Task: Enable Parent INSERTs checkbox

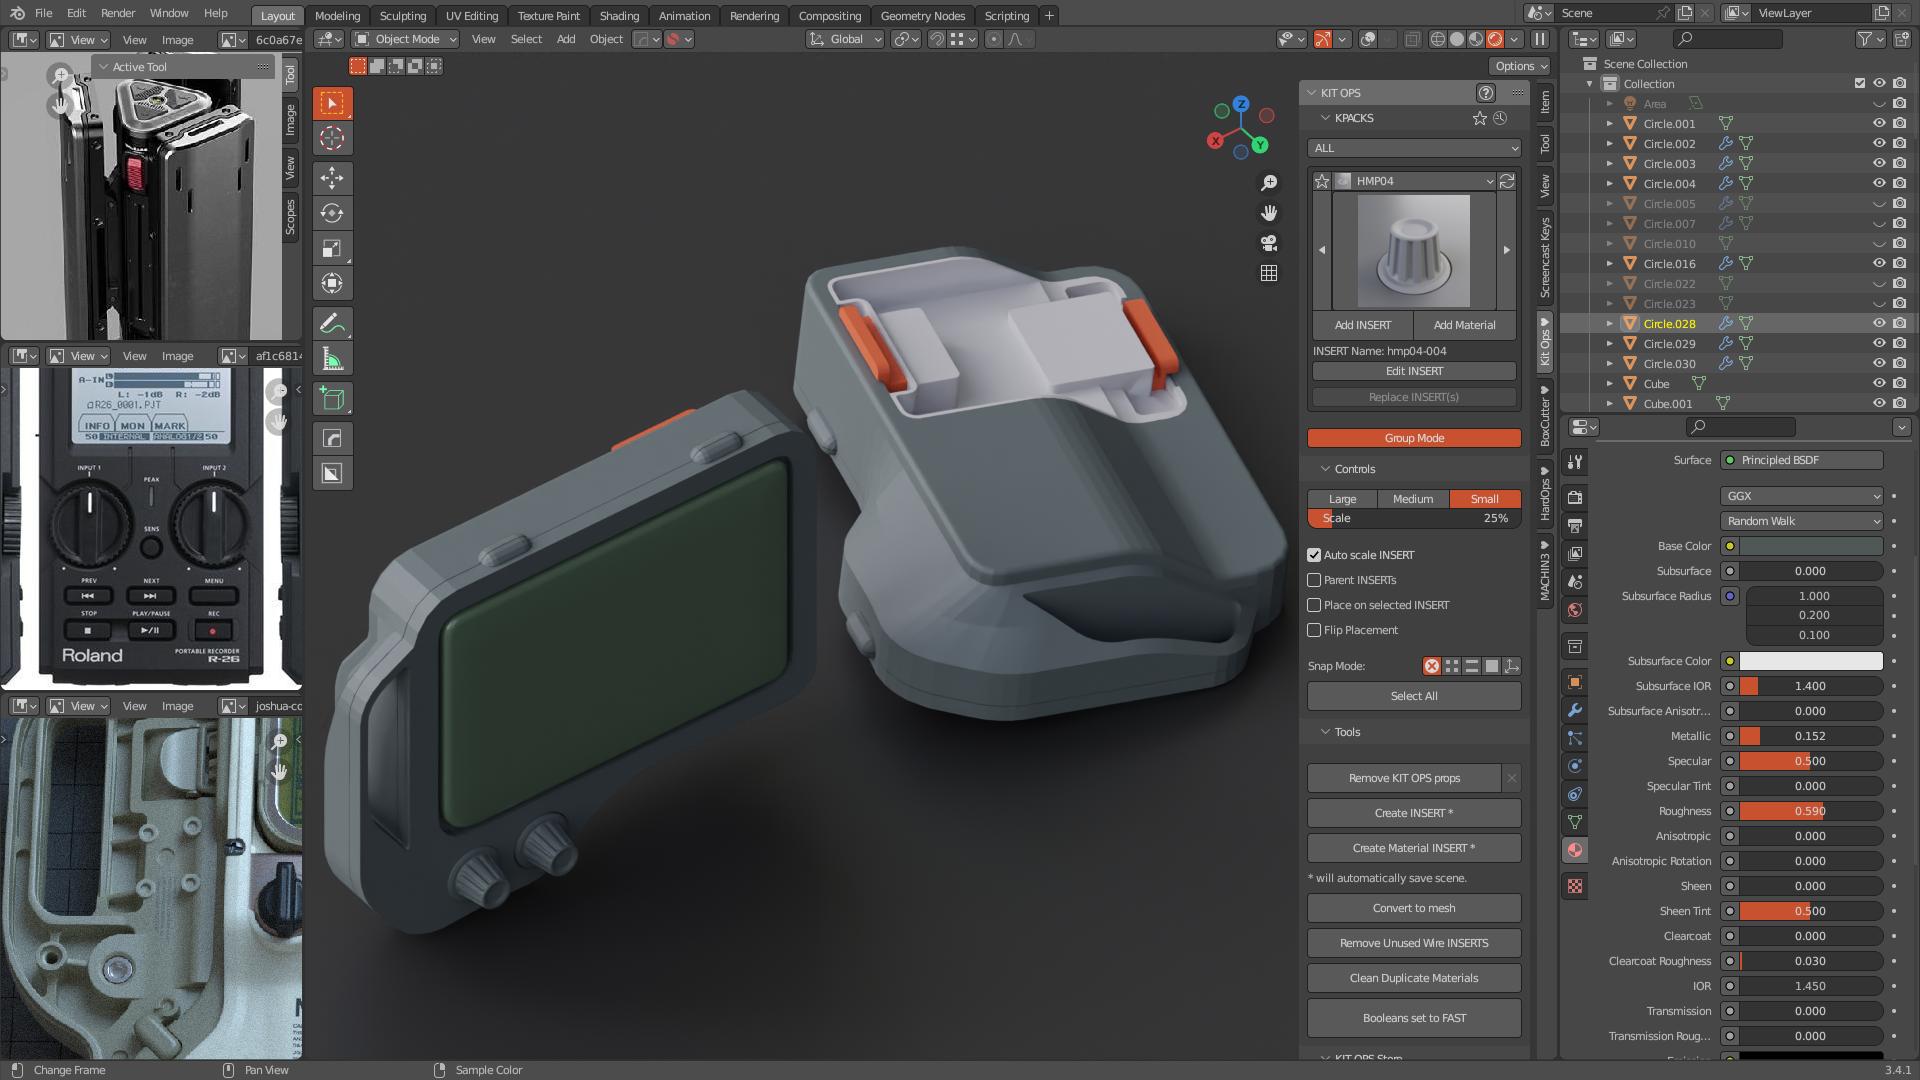Action: (1314, 580)
